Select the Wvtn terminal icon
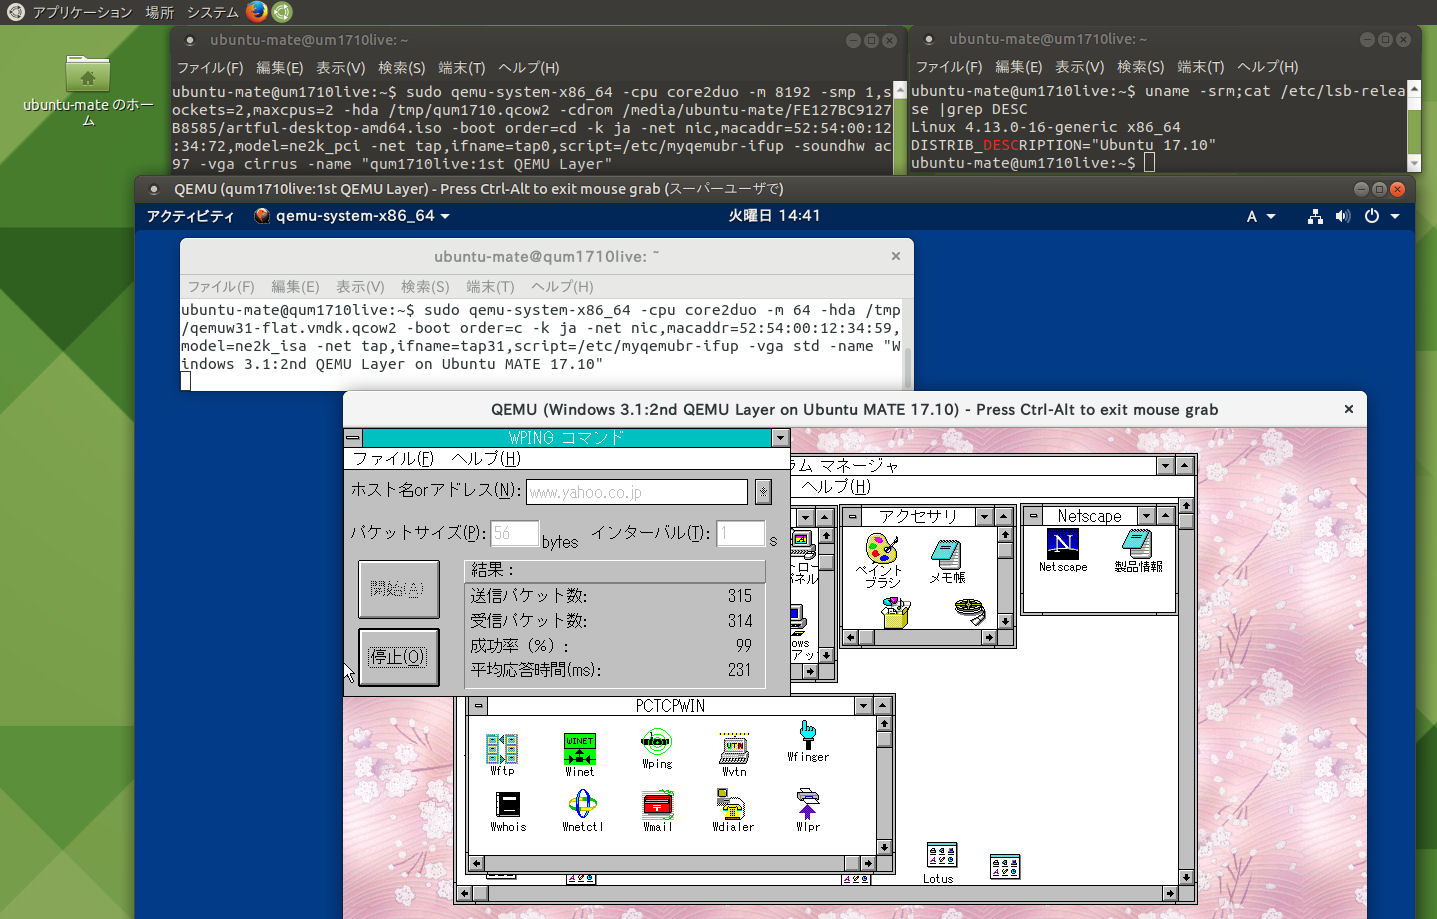This screenshot has height=919, width=1437. [x=734, y=754]
